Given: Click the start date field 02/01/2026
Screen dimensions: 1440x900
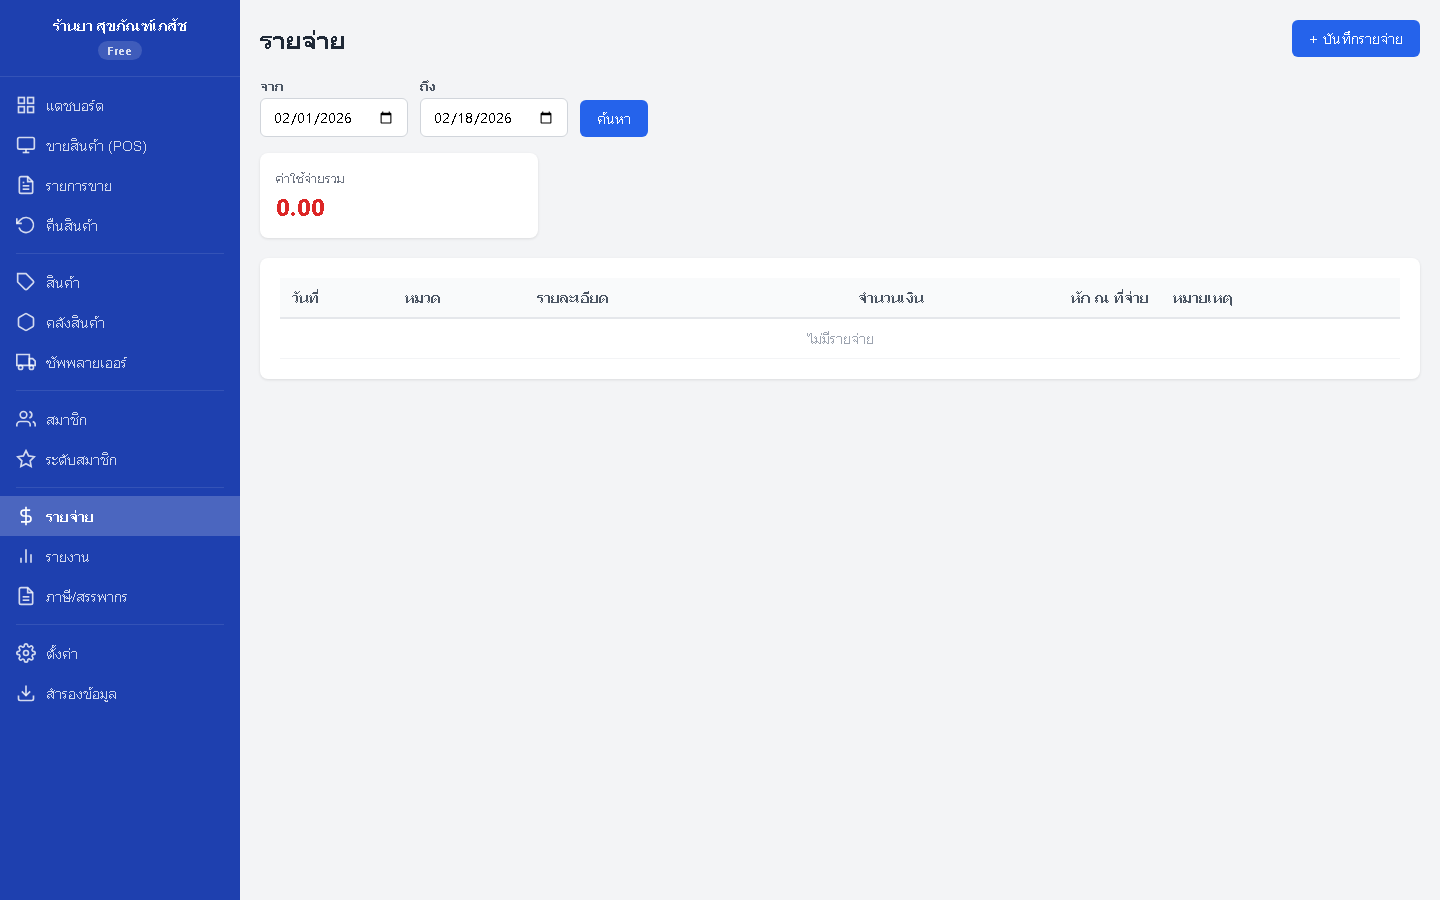Looking at the screenshot, I should click(313, 118).
